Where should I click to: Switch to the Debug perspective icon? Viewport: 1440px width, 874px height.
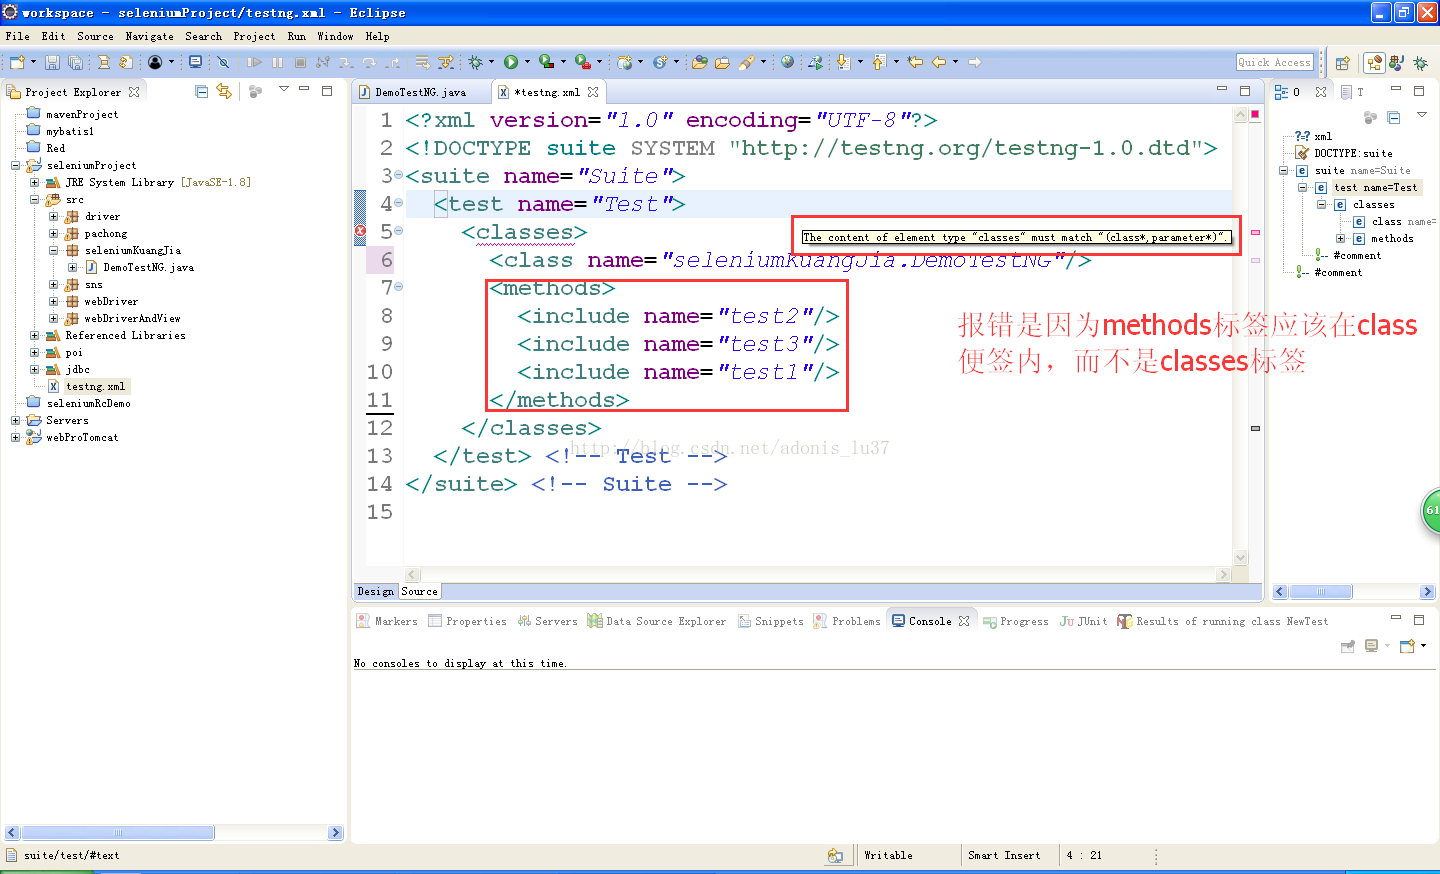click(x=1420, y=63)
